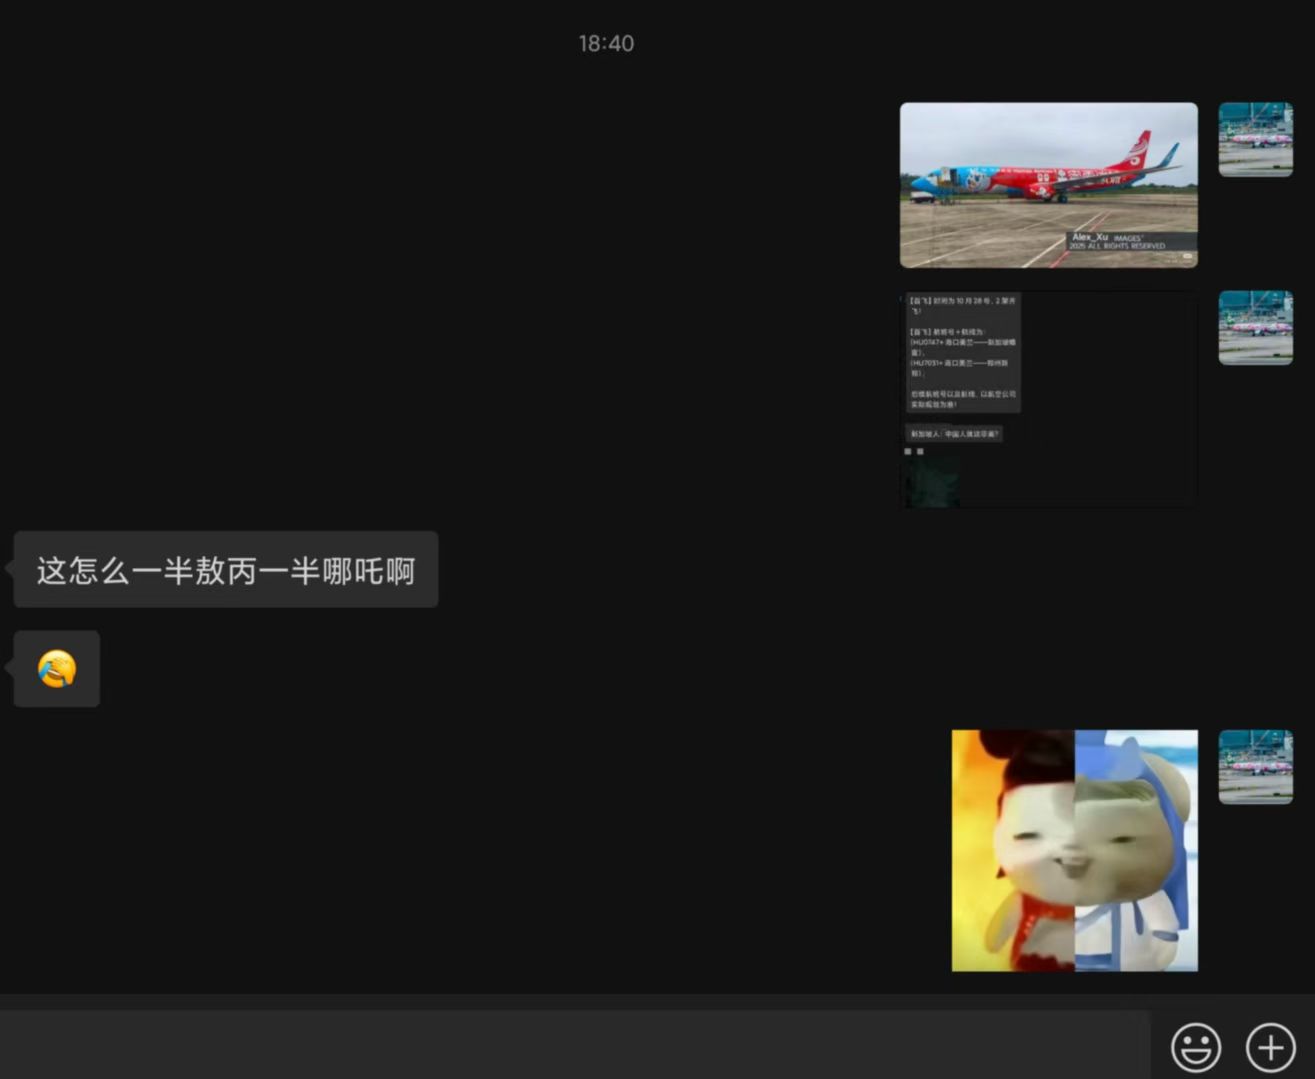
Task: Tap the sender avatar beside the airplane photo
Action: pos(1255,139)
